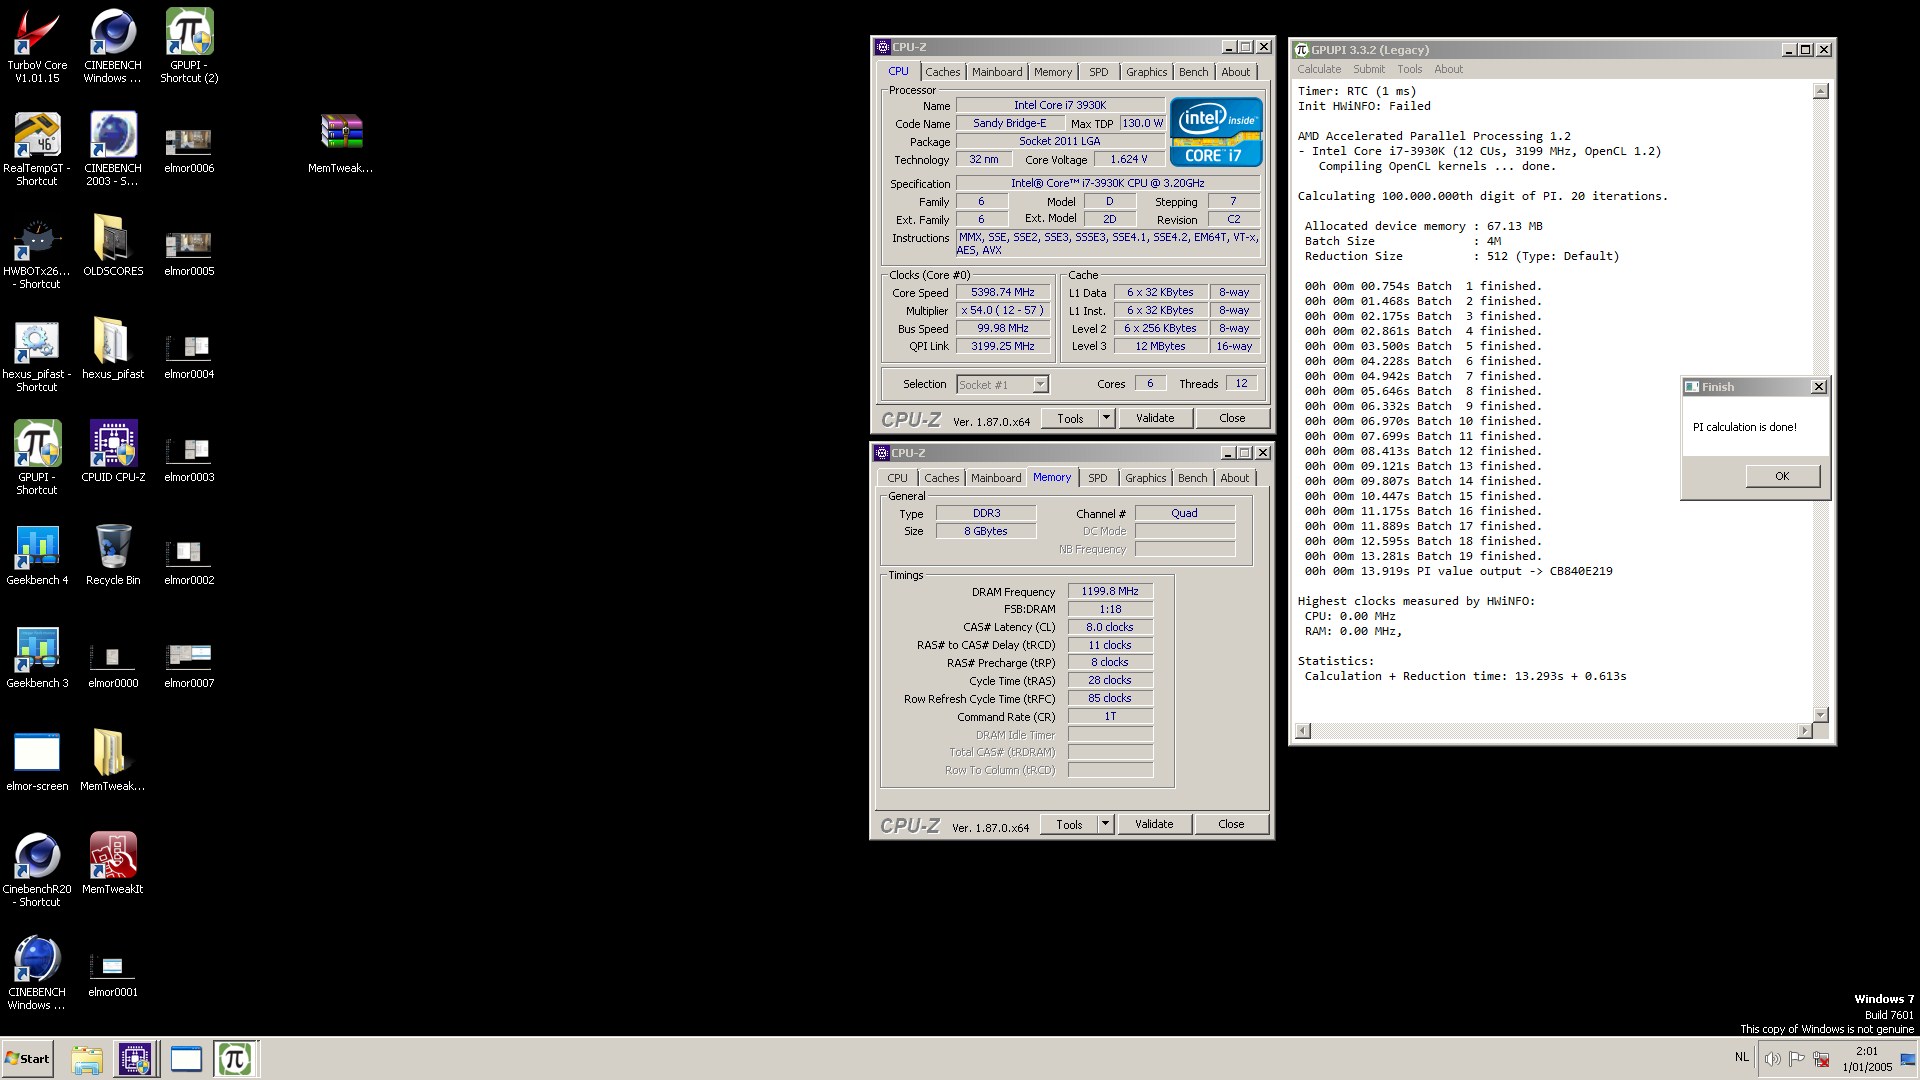Switch to Mainboard tab in top CPU-Z

tap(997, 72)
